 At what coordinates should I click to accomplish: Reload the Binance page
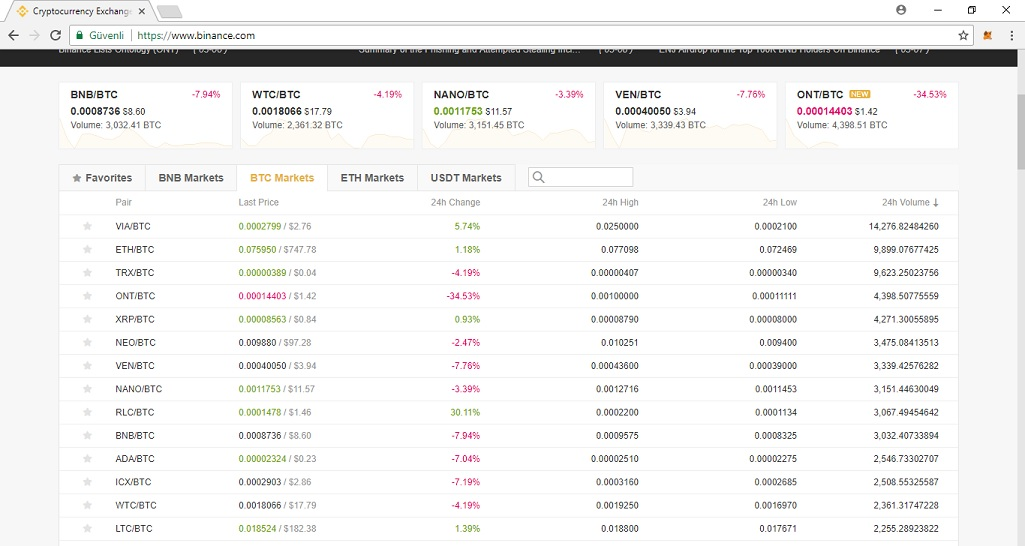[56, 35]
